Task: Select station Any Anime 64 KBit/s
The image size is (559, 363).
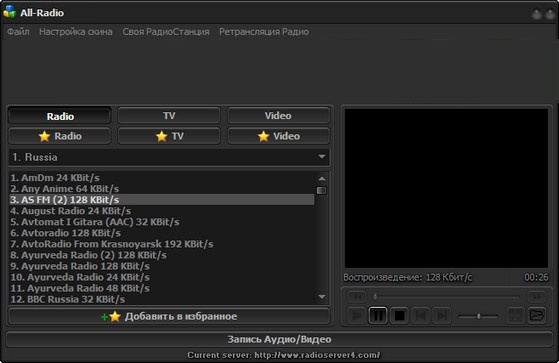Action: (x=162, y=189)
